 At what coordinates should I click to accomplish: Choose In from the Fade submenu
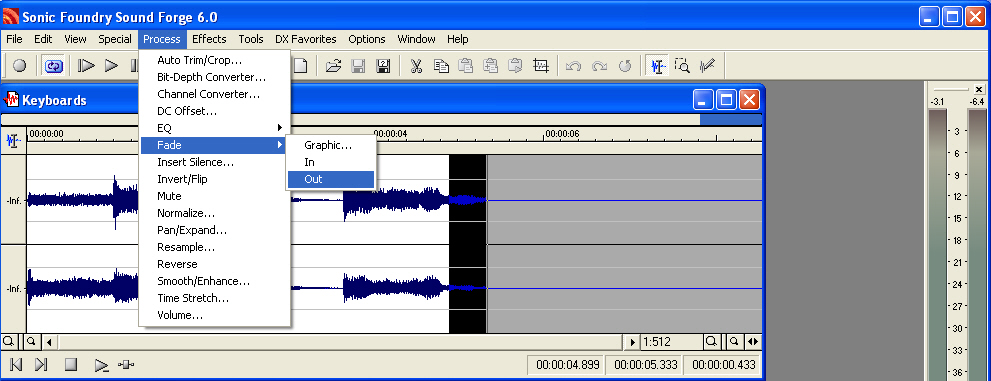pos(331,162)
